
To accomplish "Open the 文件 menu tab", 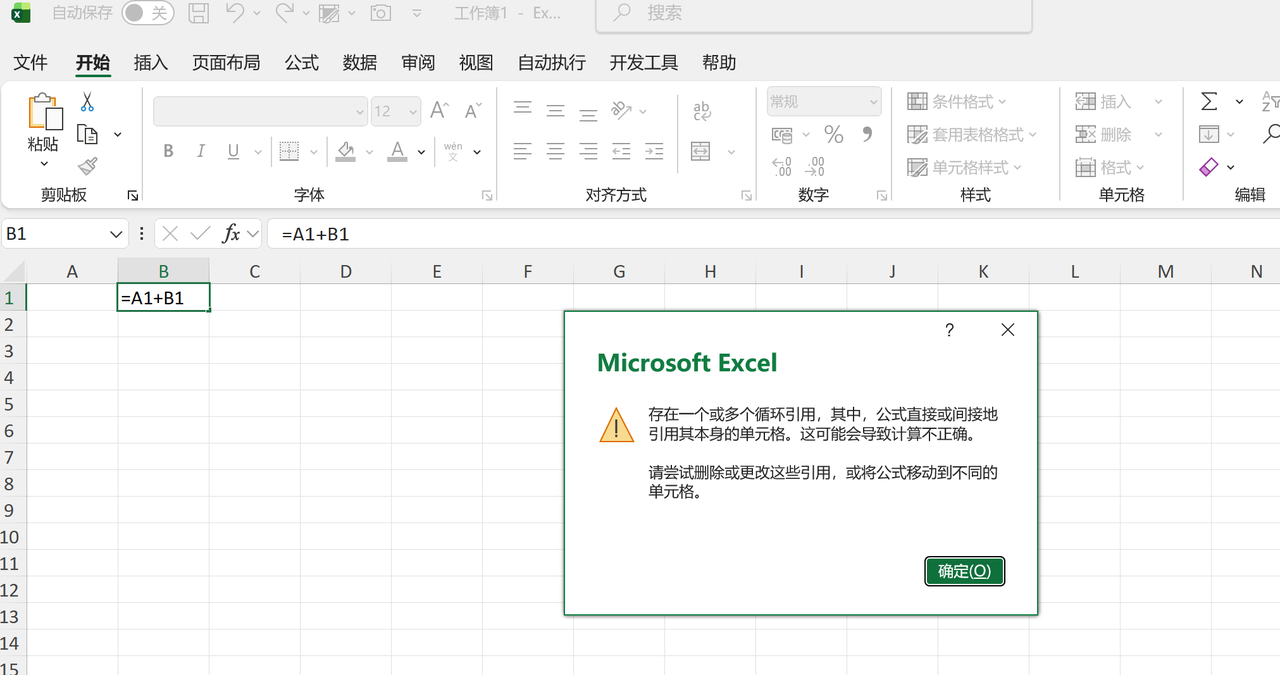I will (30, 62).
